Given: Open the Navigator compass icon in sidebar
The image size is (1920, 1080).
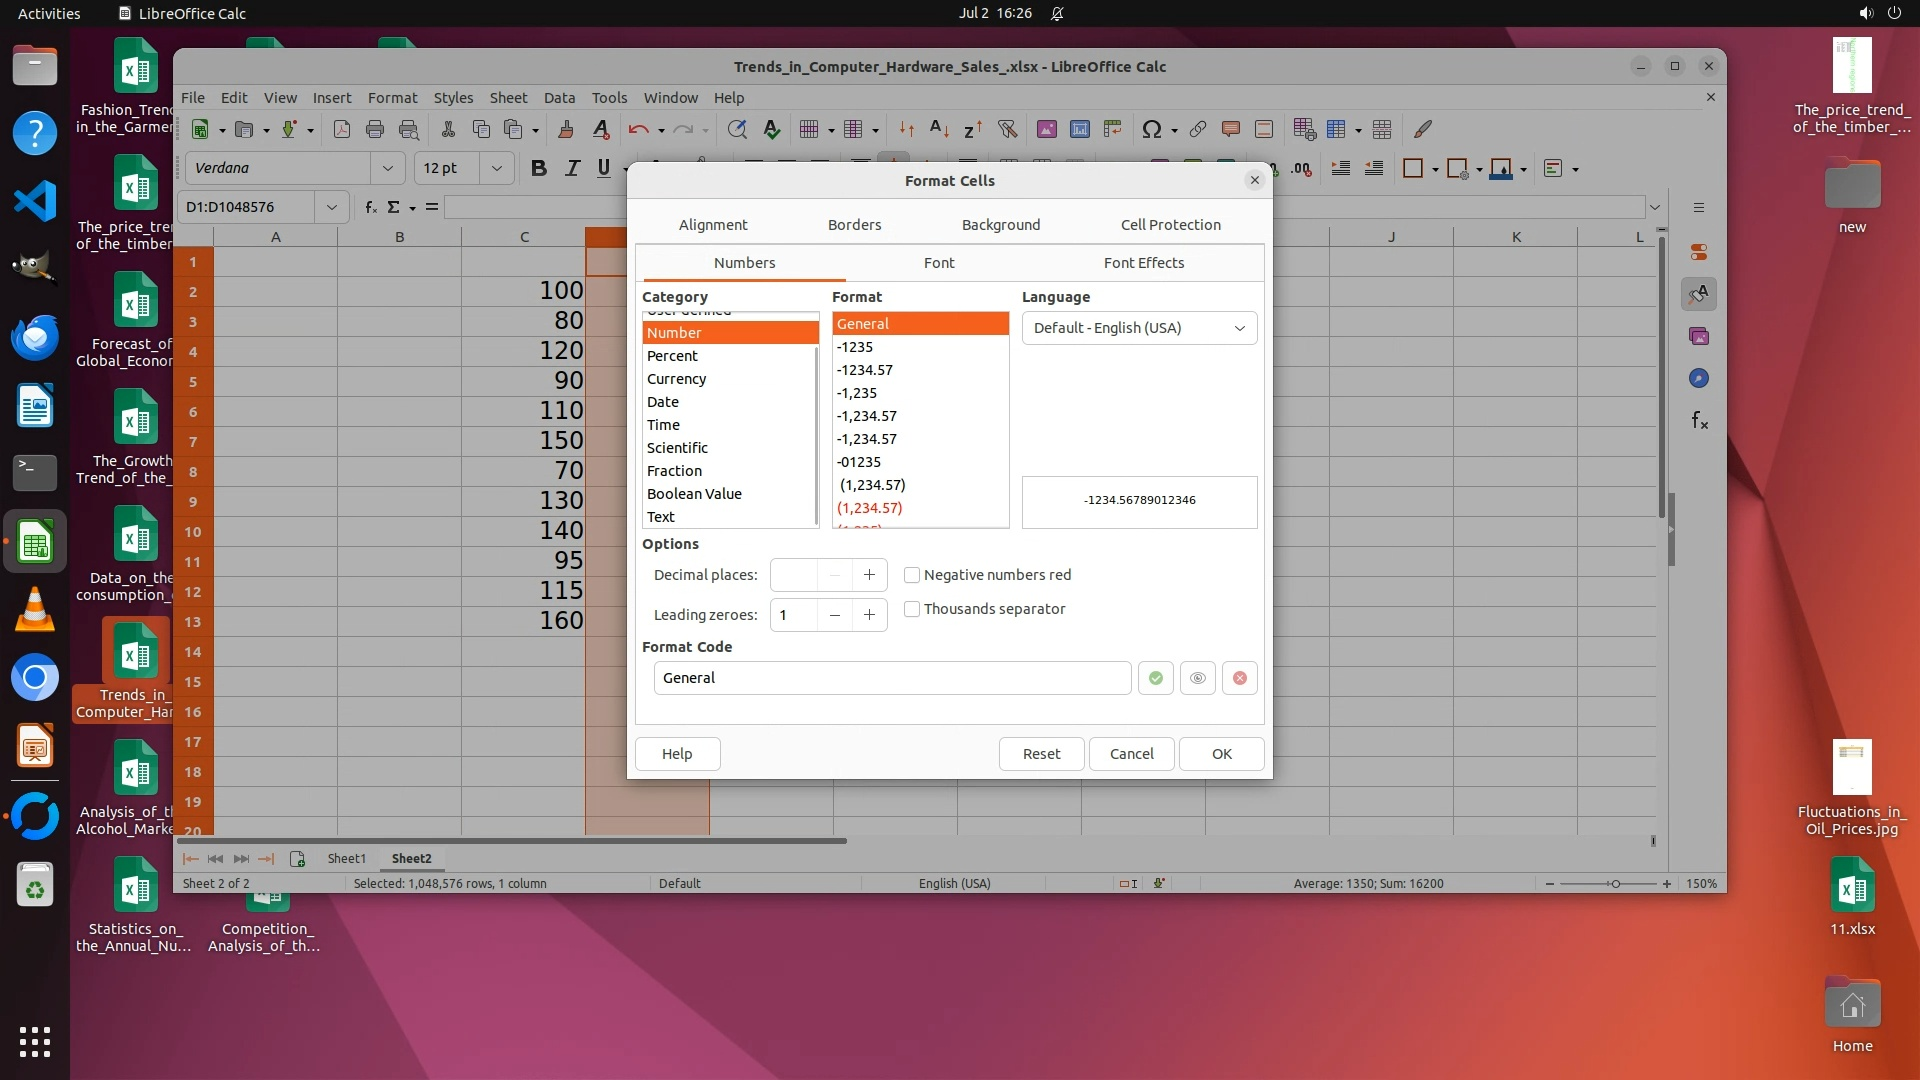Looking at the screenshot, I should 1699,378.
